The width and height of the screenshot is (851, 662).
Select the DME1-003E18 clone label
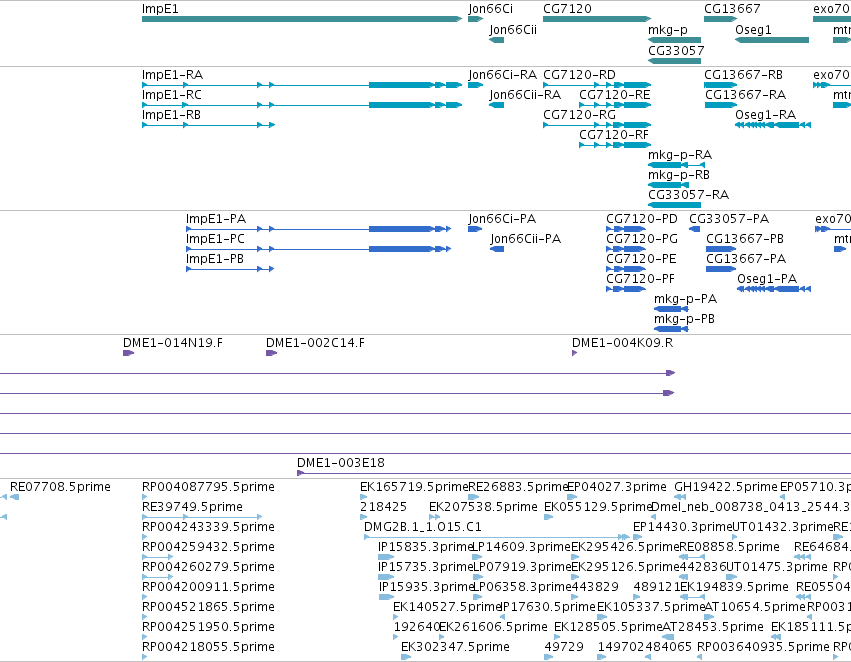pos(341,463)
